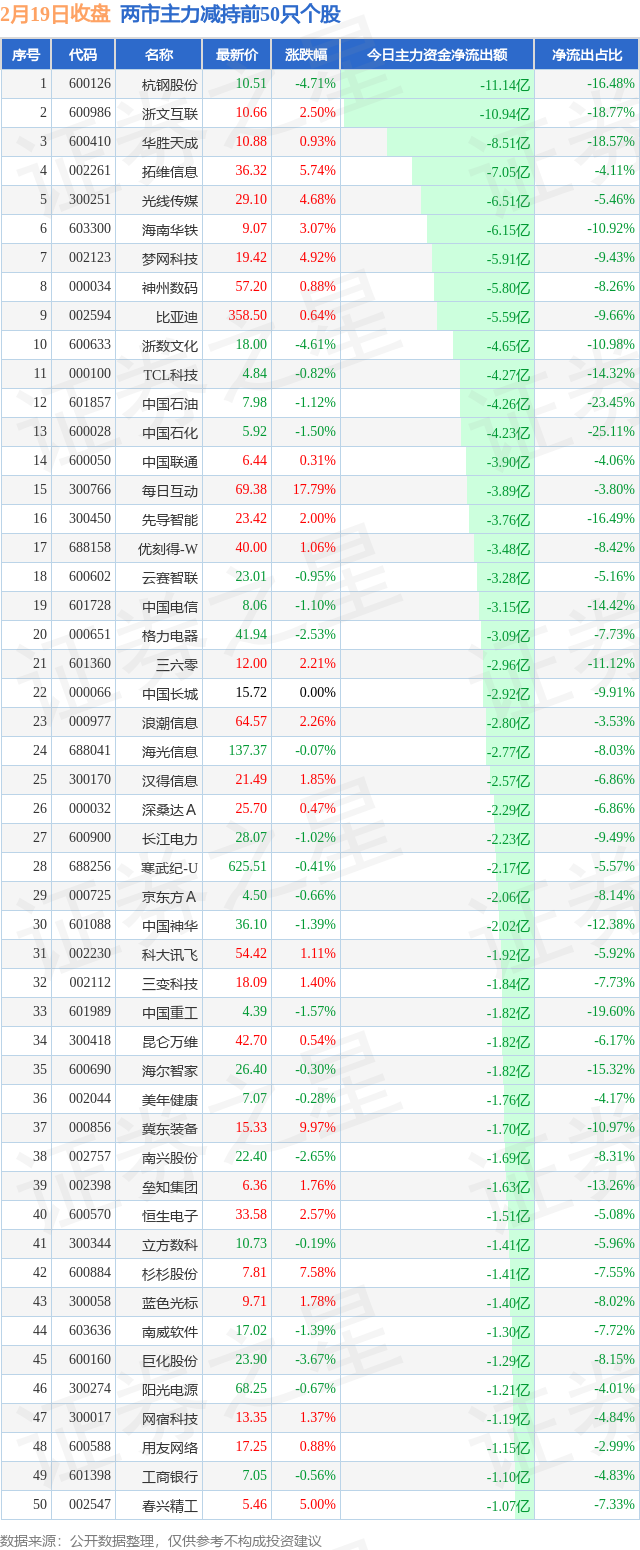Click stock code 600410

(x=91, y=142)
